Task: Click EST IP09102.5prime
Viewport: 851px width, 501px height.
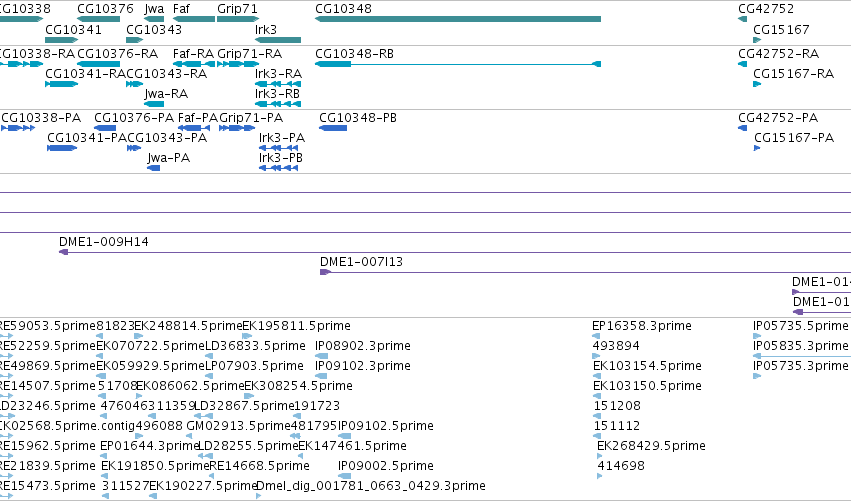Action: pos(386,426)
